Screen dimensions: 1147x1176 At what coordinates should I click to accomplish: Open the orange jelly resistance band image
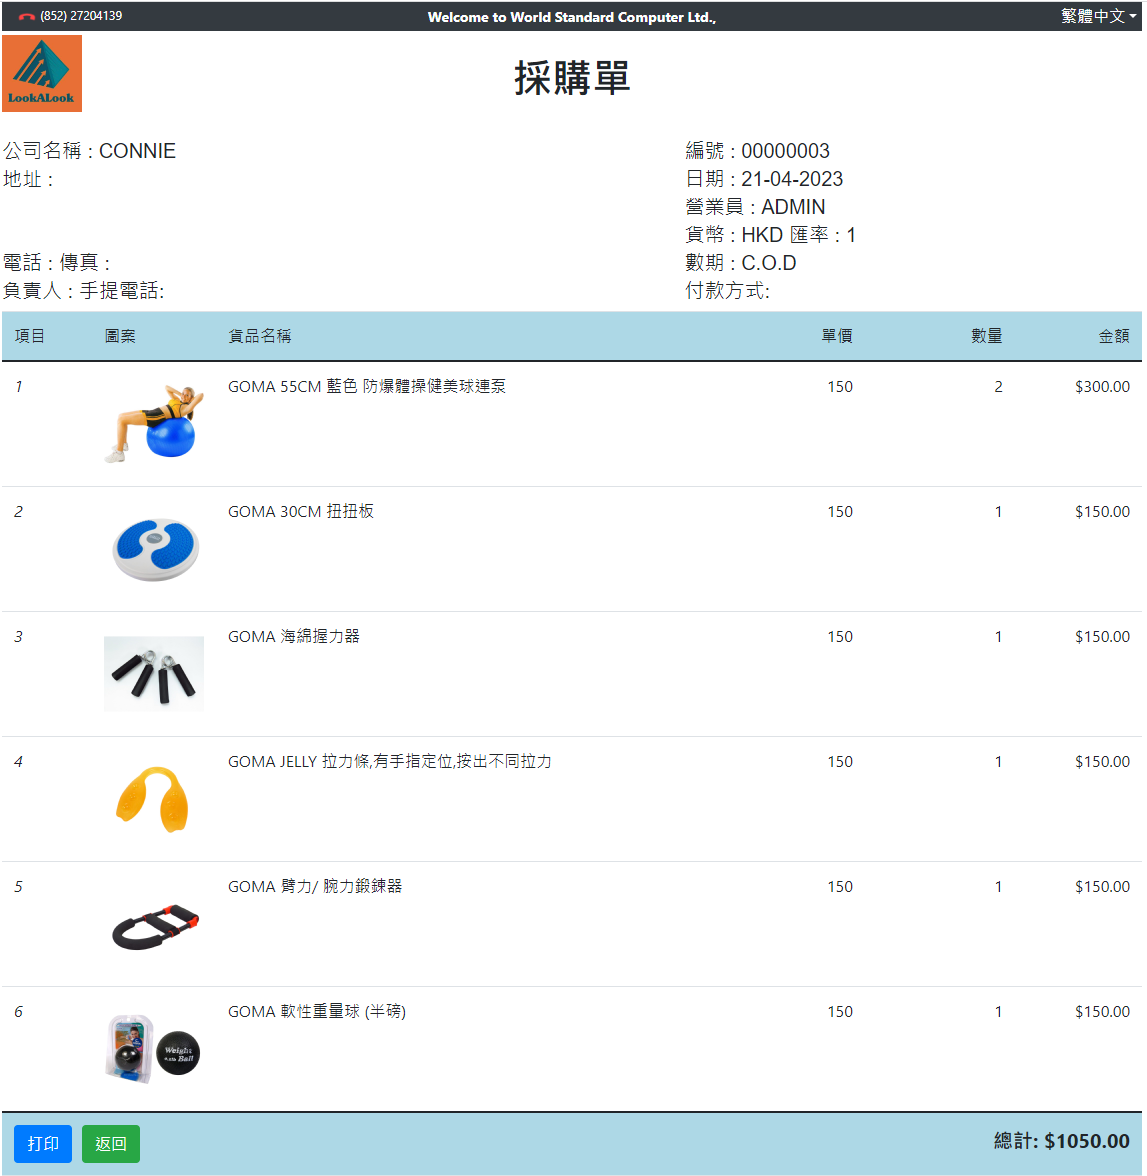152,799
